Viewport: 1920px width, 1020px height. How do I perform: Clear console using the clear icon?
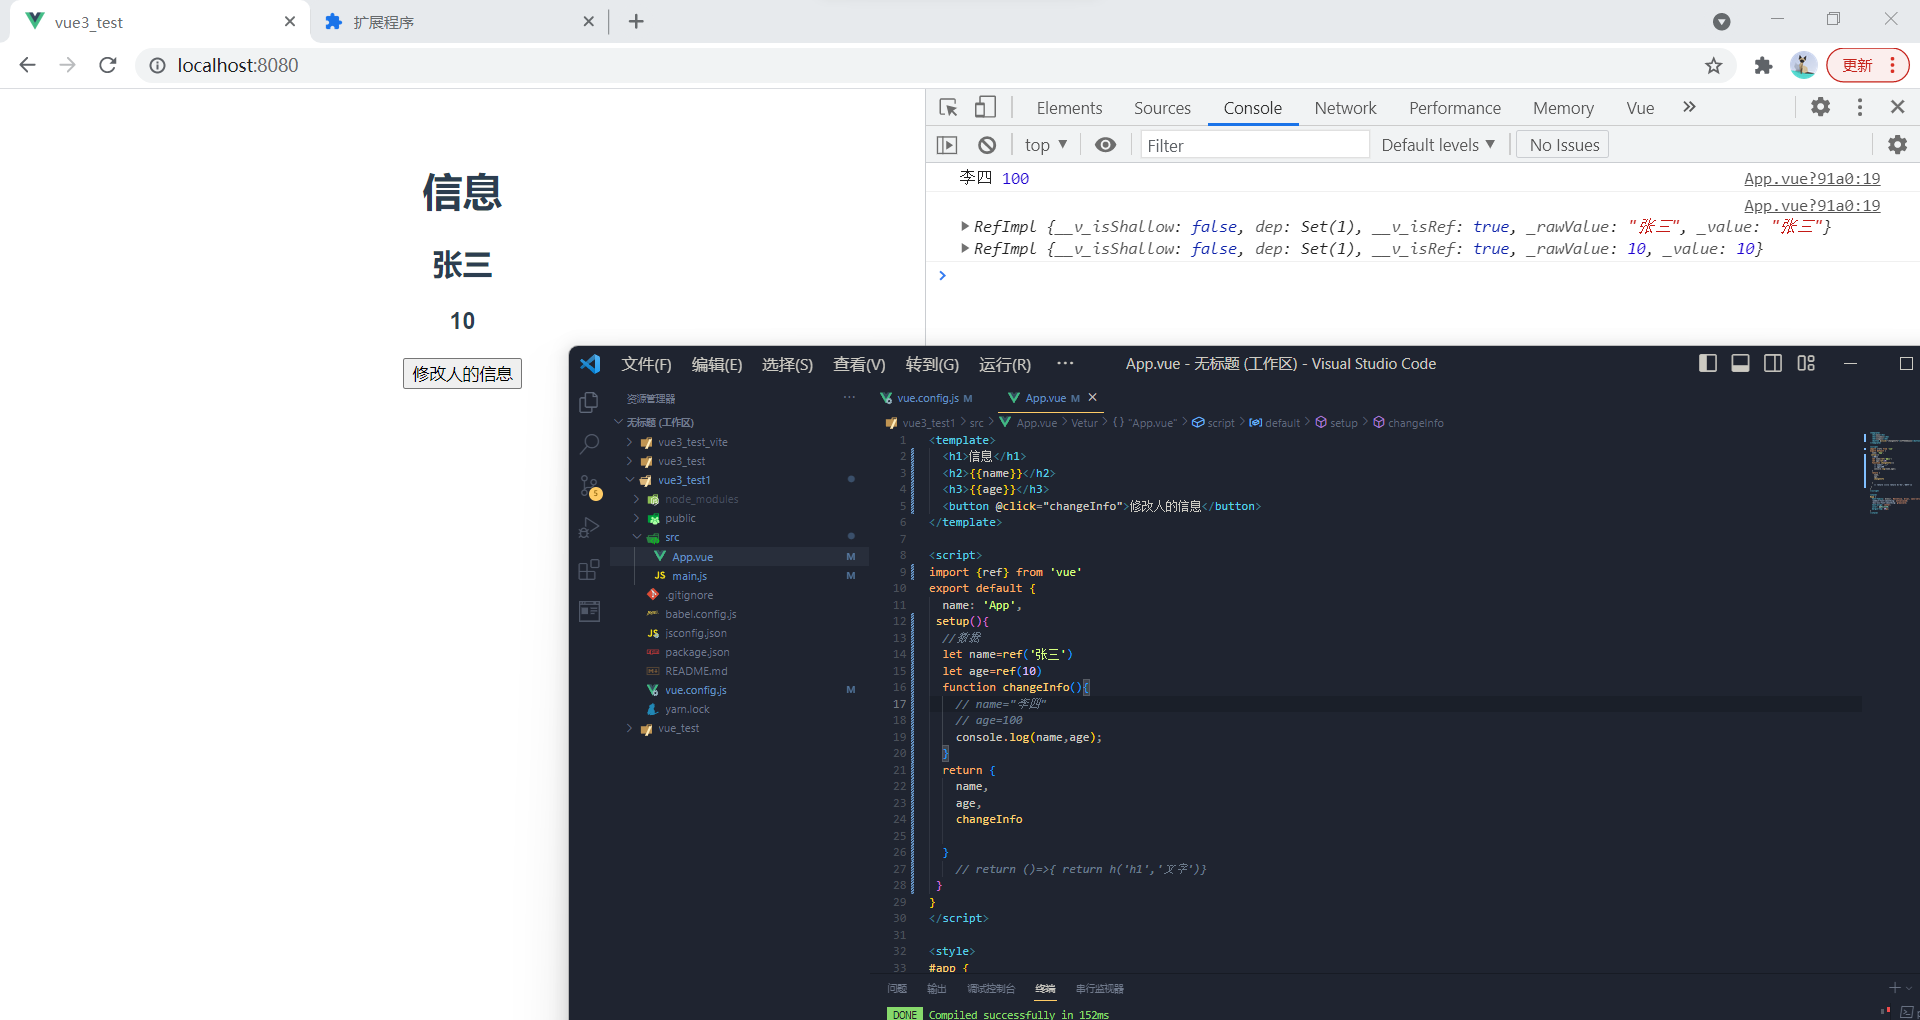(987, 144)
